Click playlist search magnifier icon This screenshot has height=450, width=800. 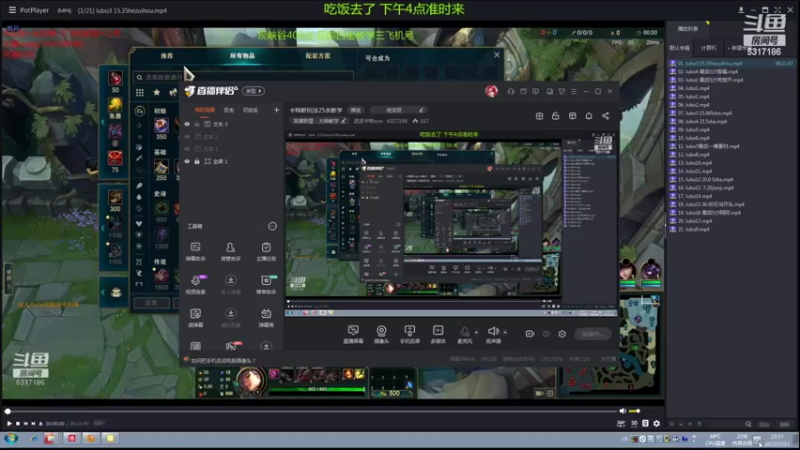click(748, 424)
